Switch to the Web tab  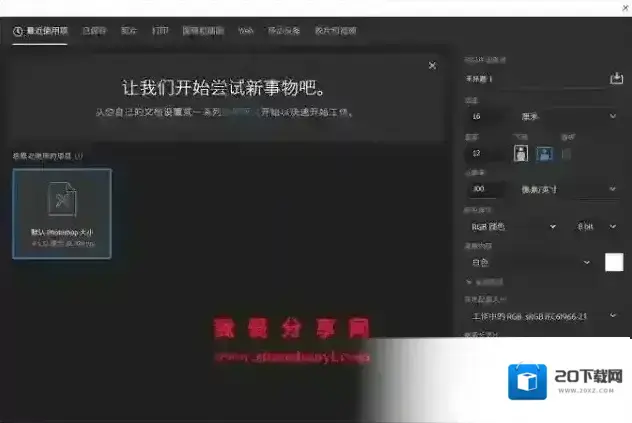pyautogui.click(x=245, y=31)
